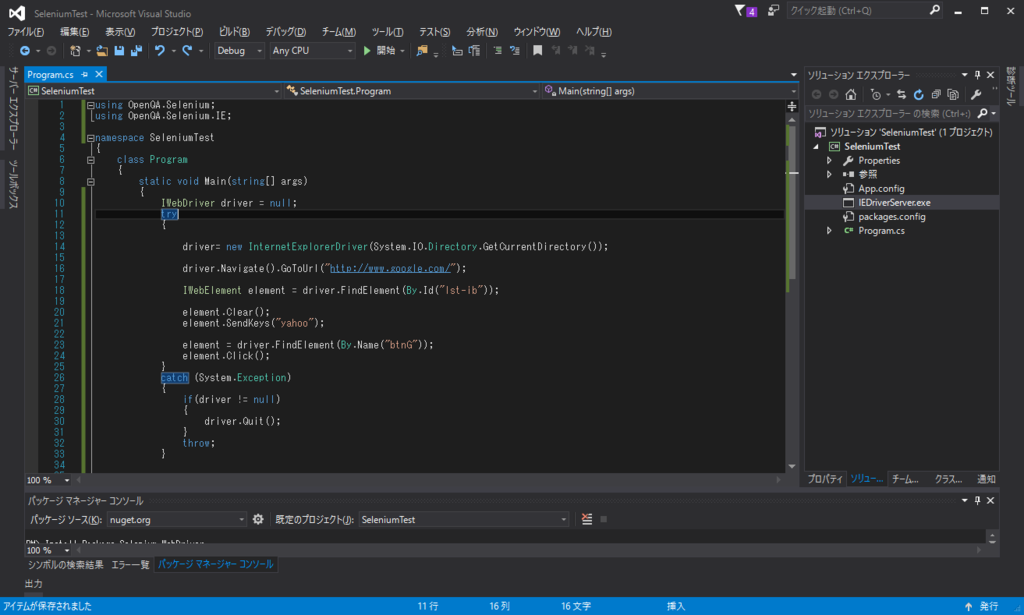Click Sync with Active Document arrows icon
This screenshot has height=615, width=1024.
click(x=901, y=95)
